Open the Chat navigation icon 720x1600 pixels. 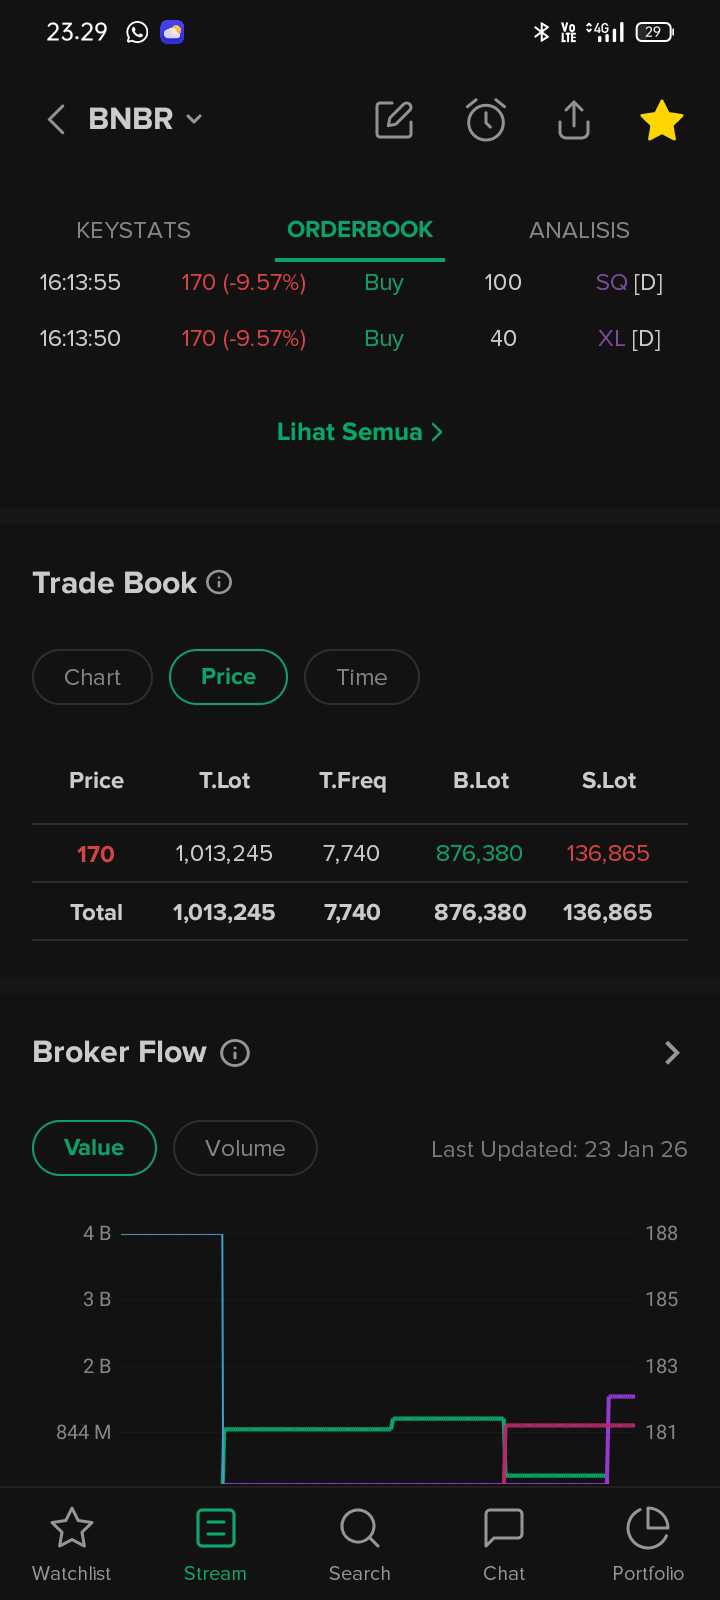coord(504,1545)
